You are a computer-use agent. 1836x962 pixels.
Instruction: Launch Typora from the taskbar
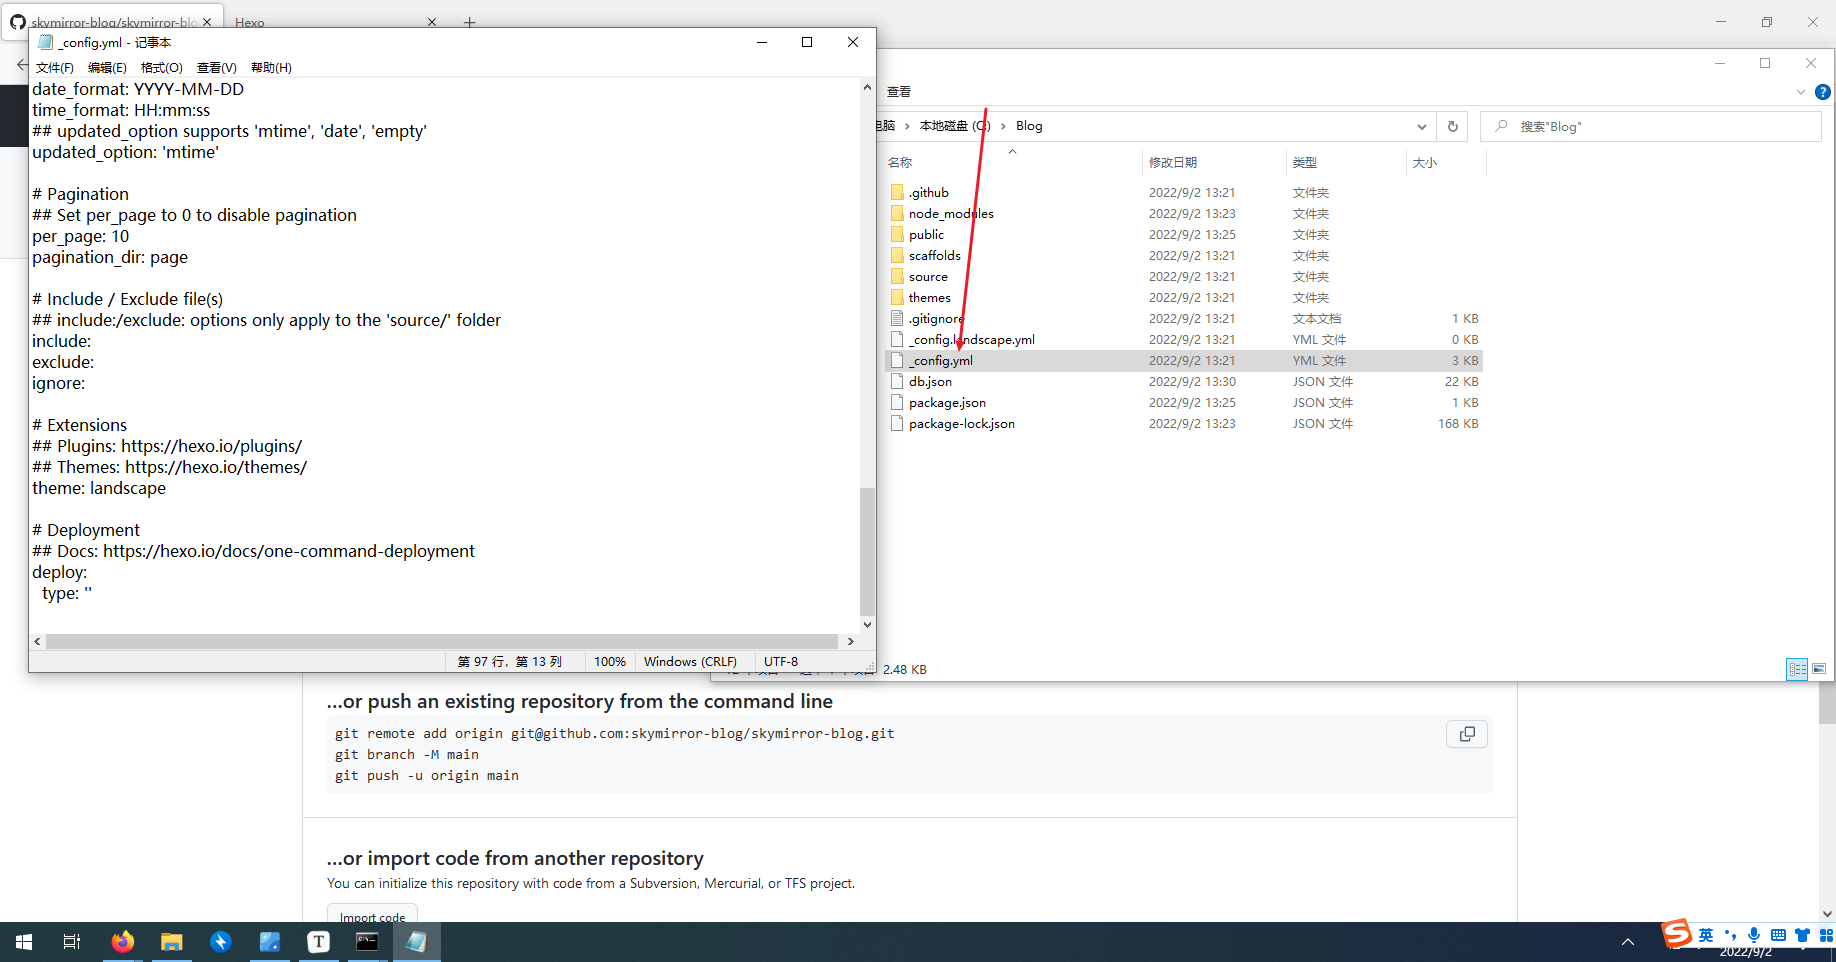point(318,941)
